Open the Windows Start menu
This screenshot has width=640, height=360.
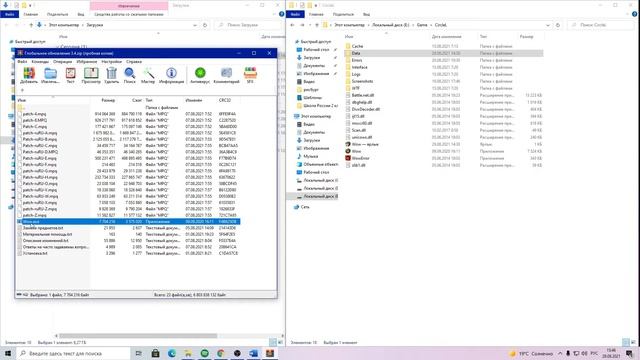tap(8, 353)
